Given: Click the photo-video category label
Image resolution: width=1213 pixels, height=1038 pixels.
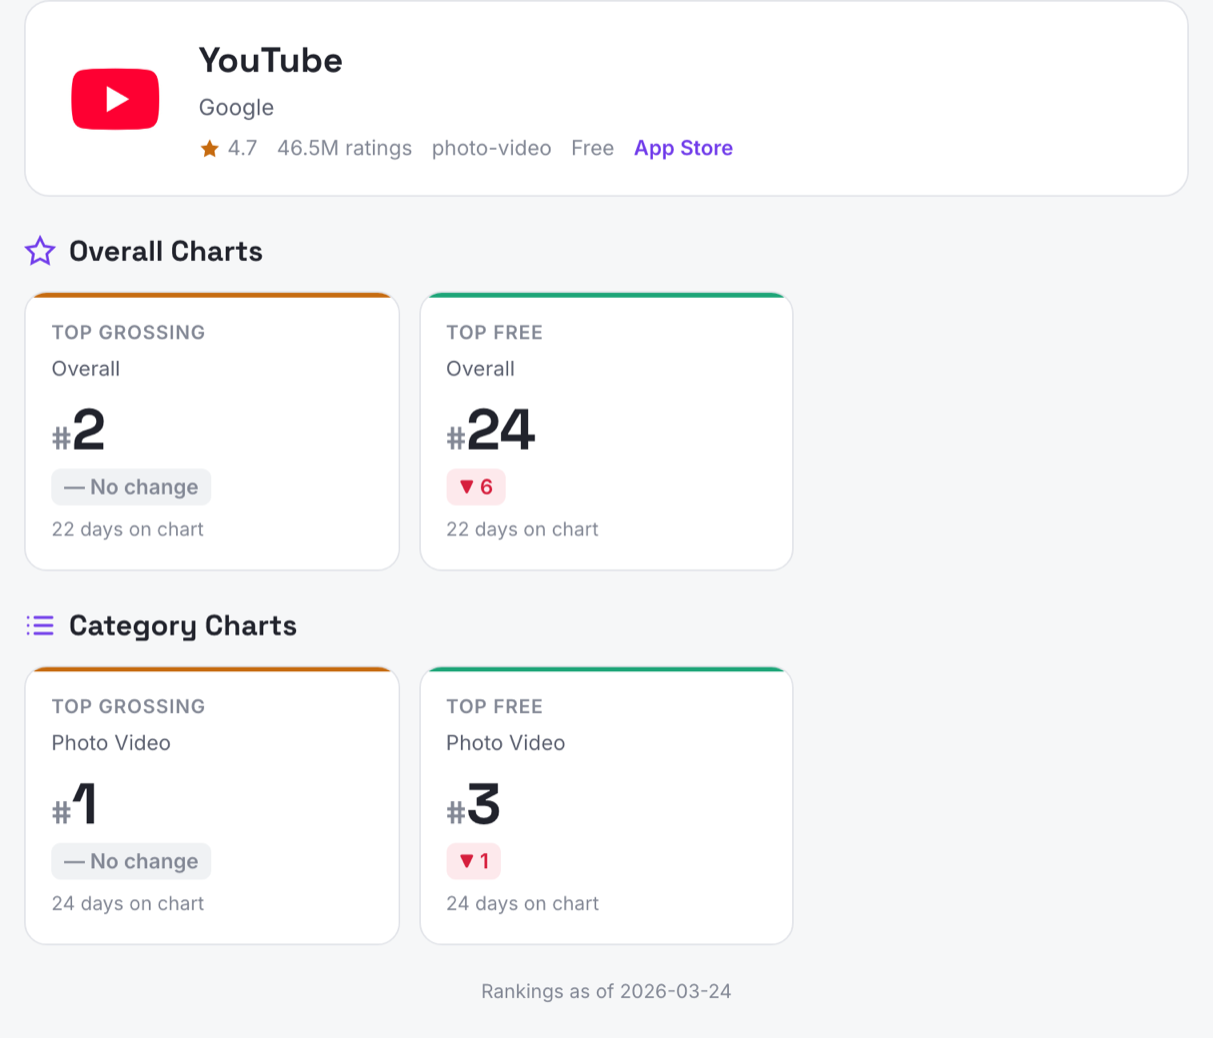Looking at the screenshot, I should (x=491, y=148).
